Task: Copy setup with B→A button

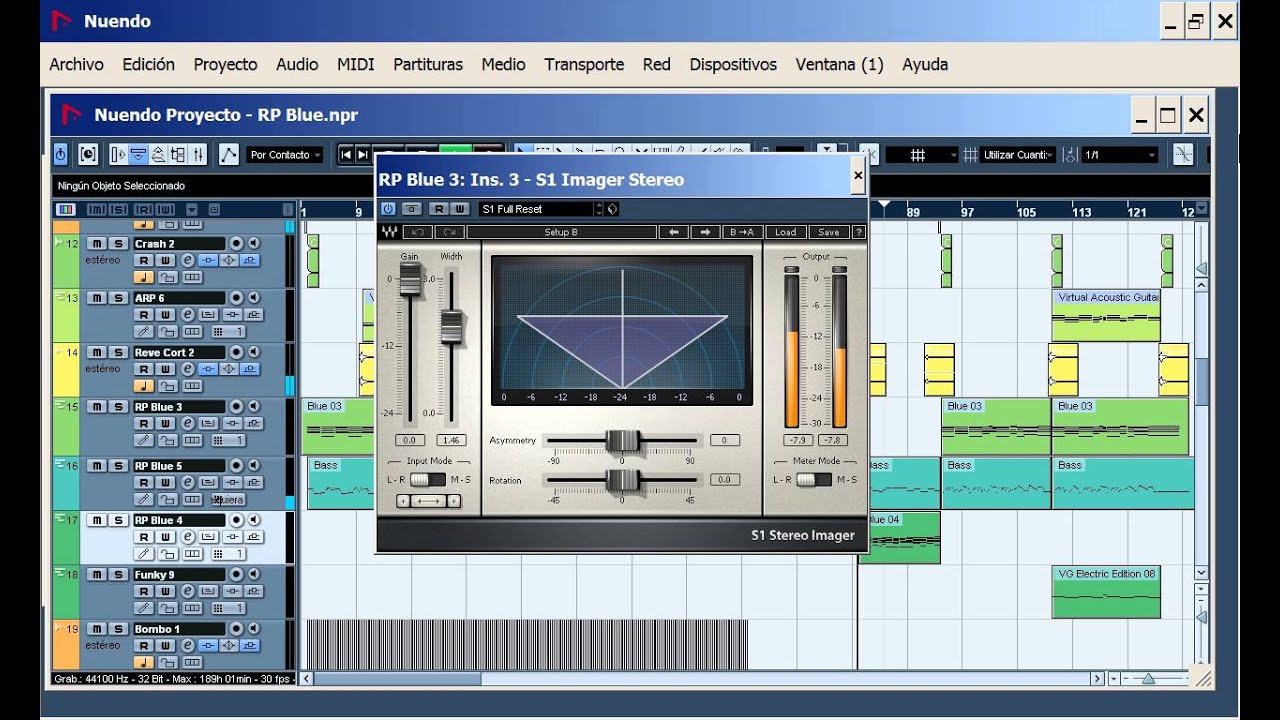Action: (742, 232)
